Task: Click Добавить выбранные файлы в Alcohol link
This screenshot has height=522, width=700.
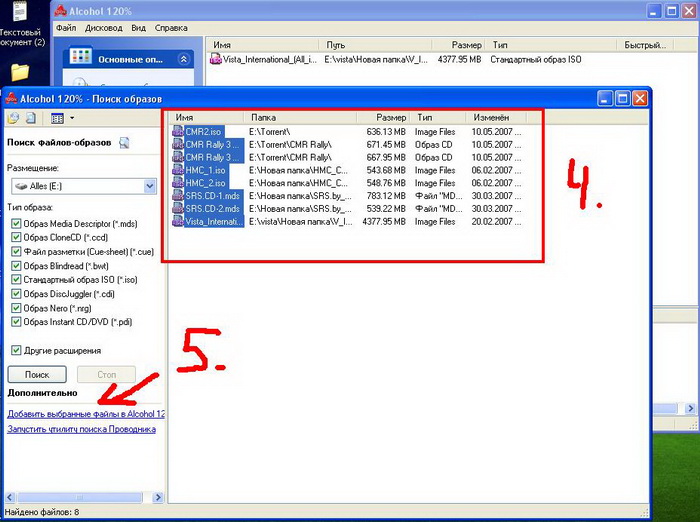Action: coord(86,414)
